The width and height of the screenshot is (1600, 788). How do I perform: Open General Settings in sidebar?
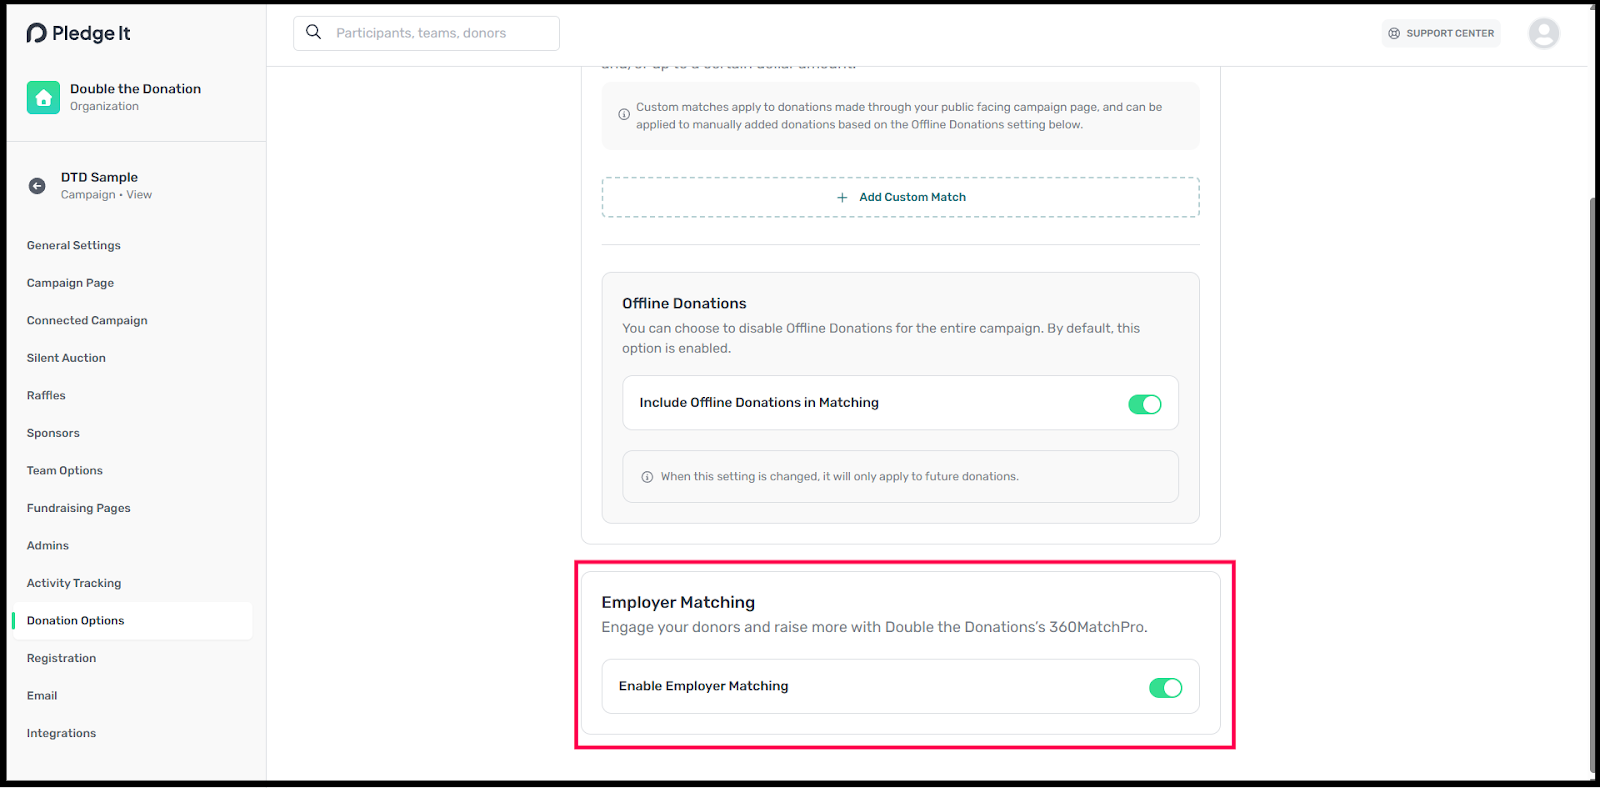pos(74,245)
